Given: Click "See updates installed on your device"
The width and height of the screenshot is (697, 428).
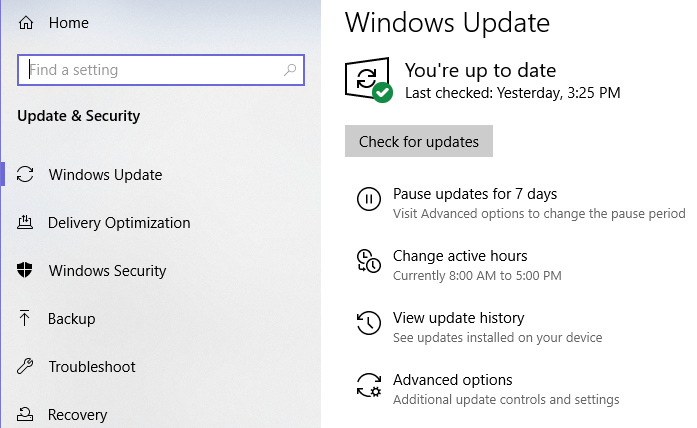Looking at the screenshot, I should coord(497,337).
